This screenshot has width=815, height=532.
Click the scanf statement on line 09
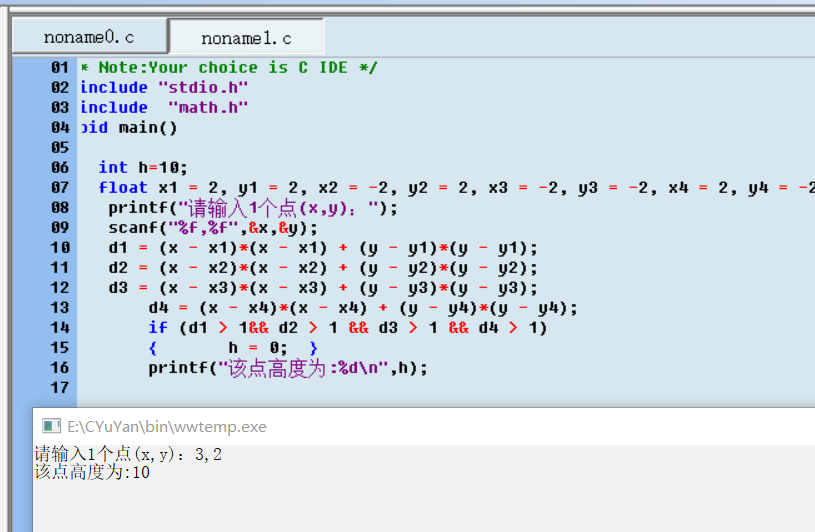pos(213,228)
